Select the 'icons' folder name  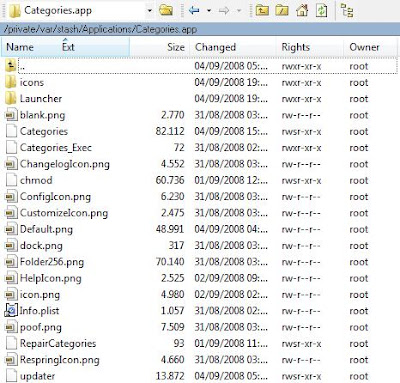(x=32, y=82)
